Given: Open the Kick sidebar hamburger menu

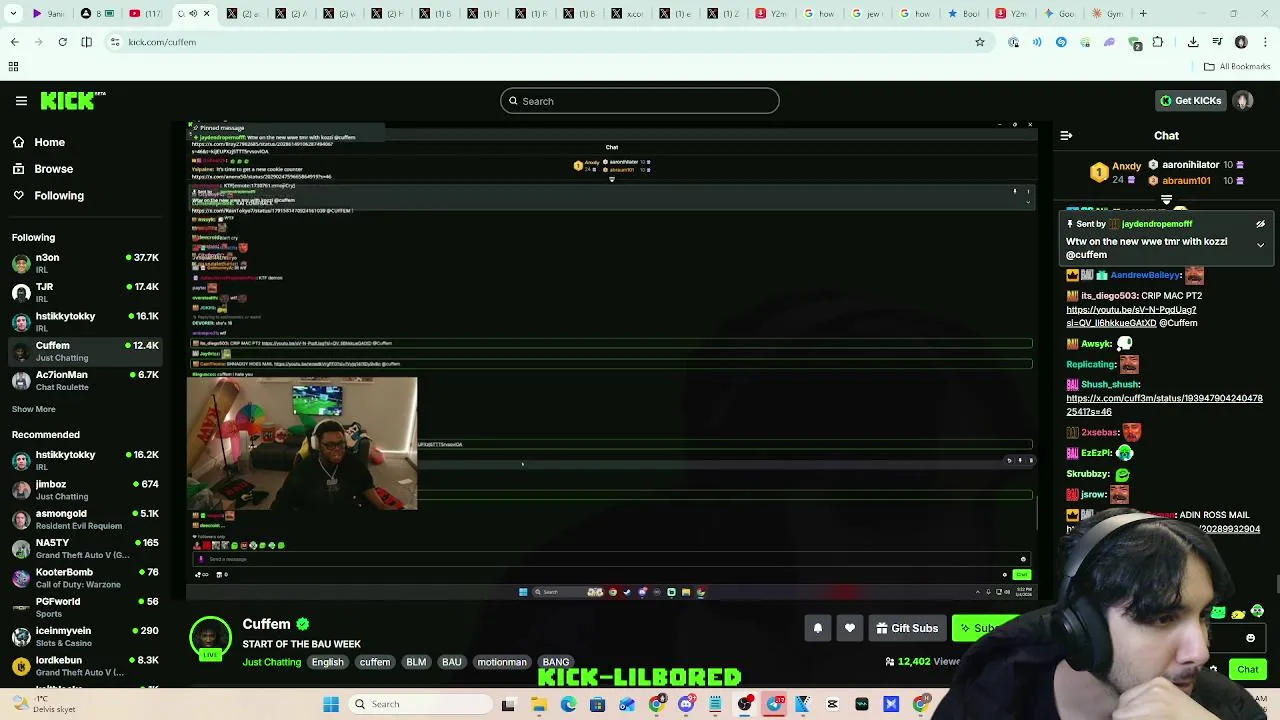Looking at the screenshot, I should (21, 101).
